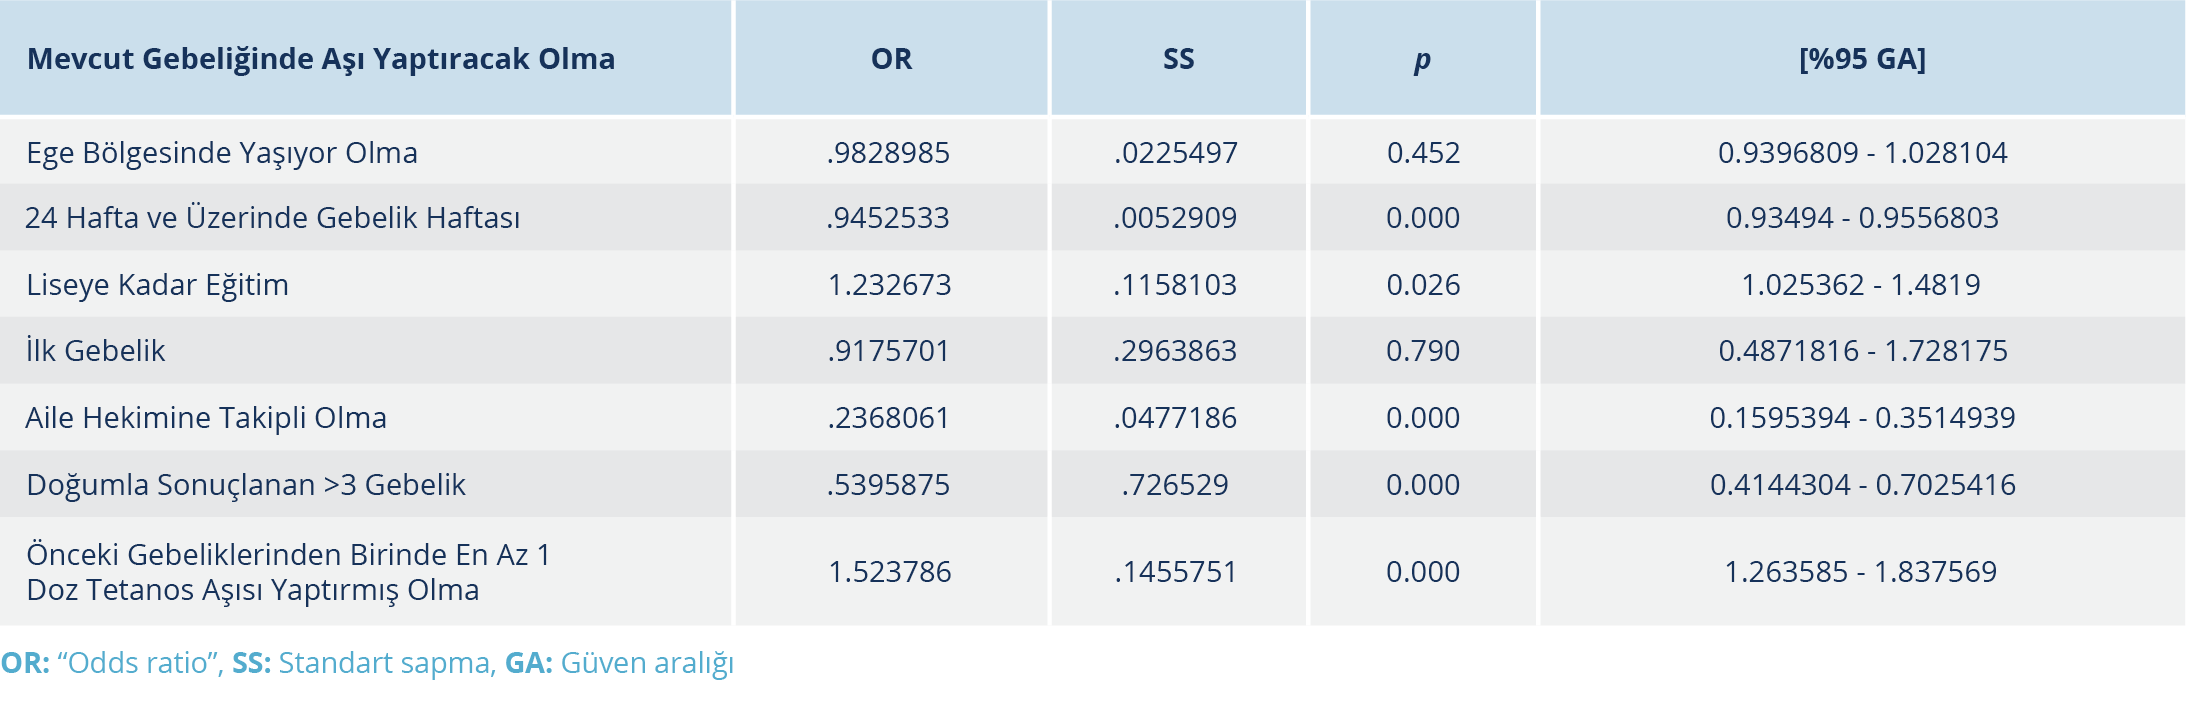Select the 'Doğumla Sonuçlanan >3 Gebelik' label
Screen dimensions: 2186x705
click(246, 485)
